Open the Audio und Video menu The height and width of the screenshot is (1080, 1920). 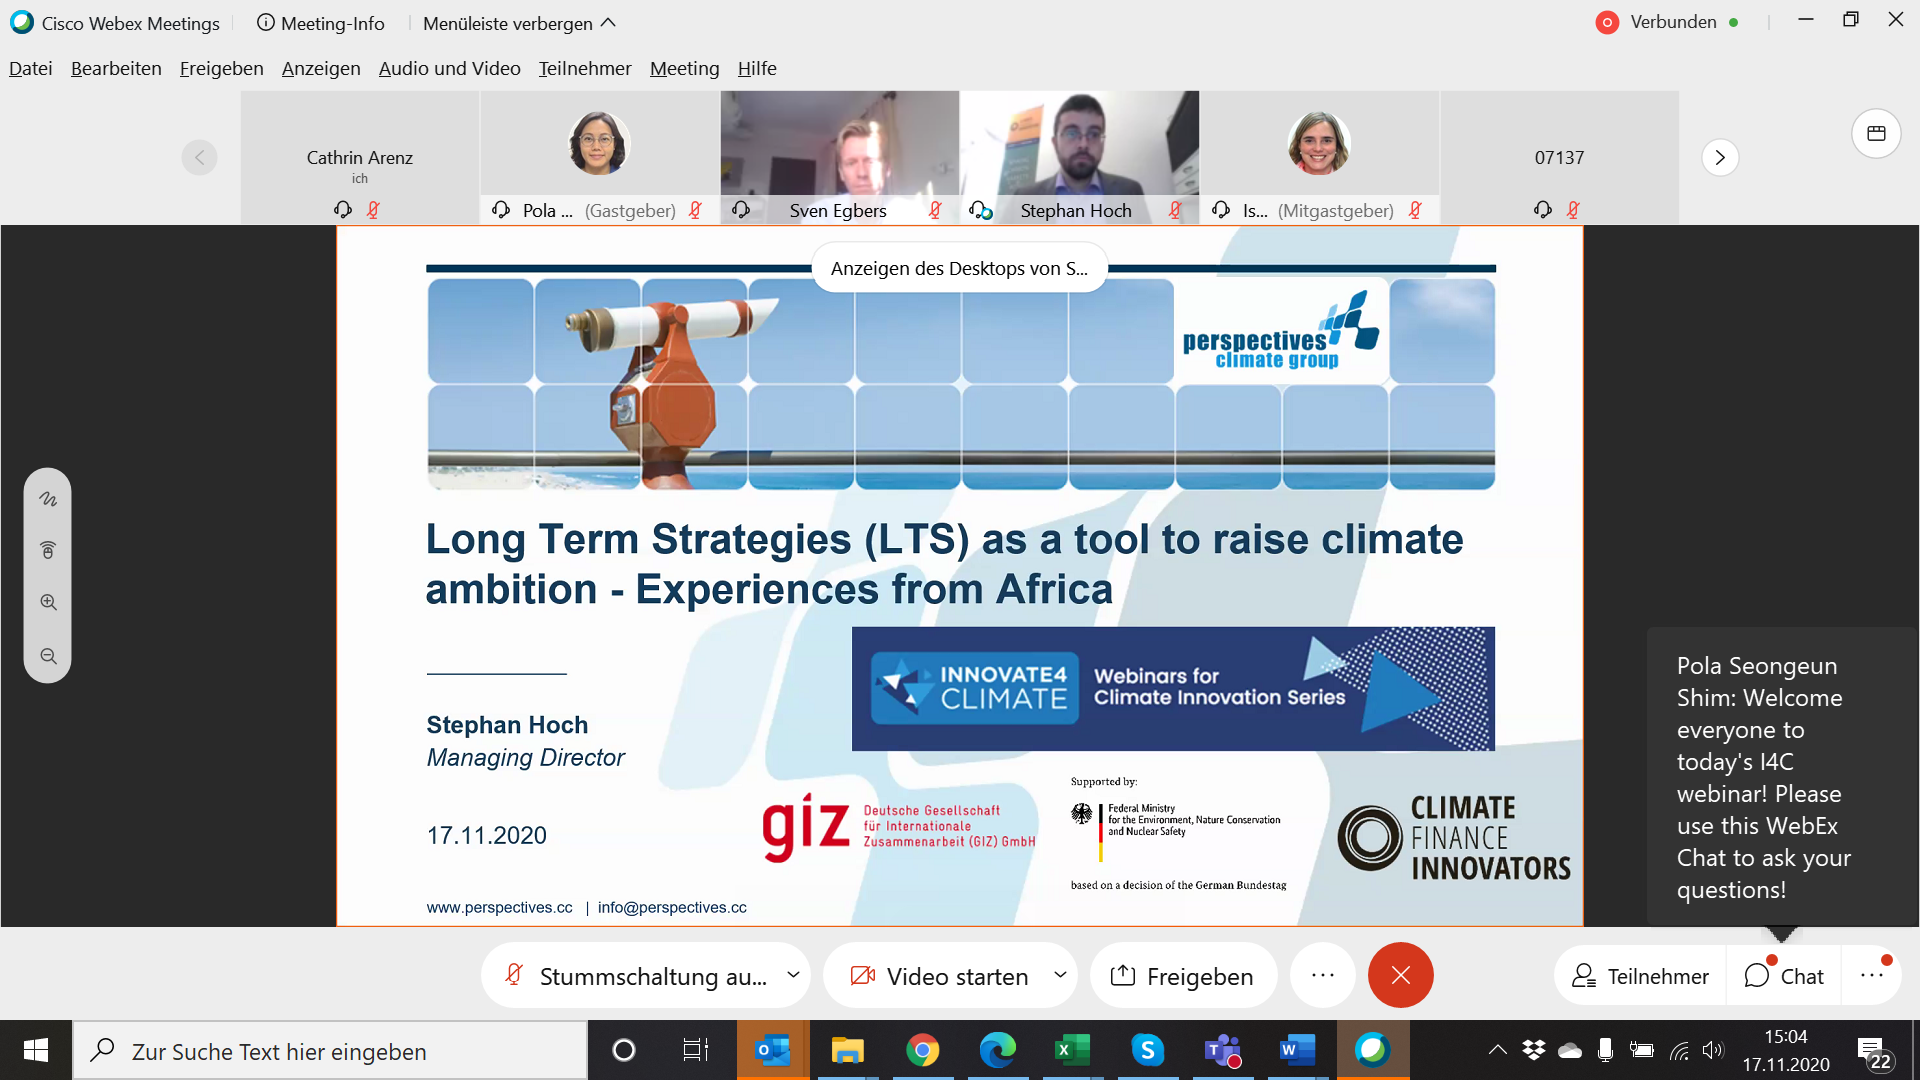click(449, 68)
